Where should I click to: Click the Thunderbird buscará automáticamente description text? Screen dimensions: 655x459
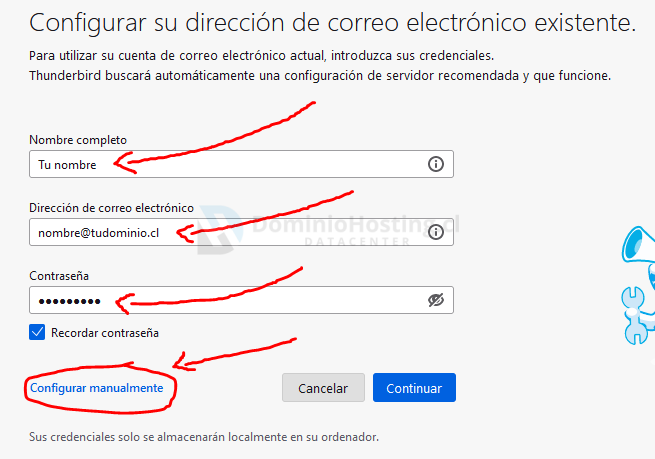pos(319,76)
